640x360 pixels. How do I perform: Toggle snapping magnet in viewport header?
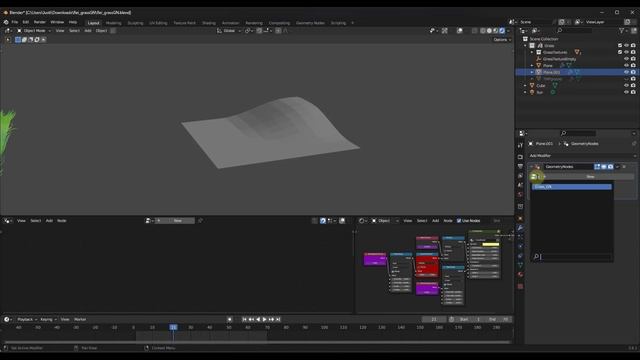pos(259,31)
